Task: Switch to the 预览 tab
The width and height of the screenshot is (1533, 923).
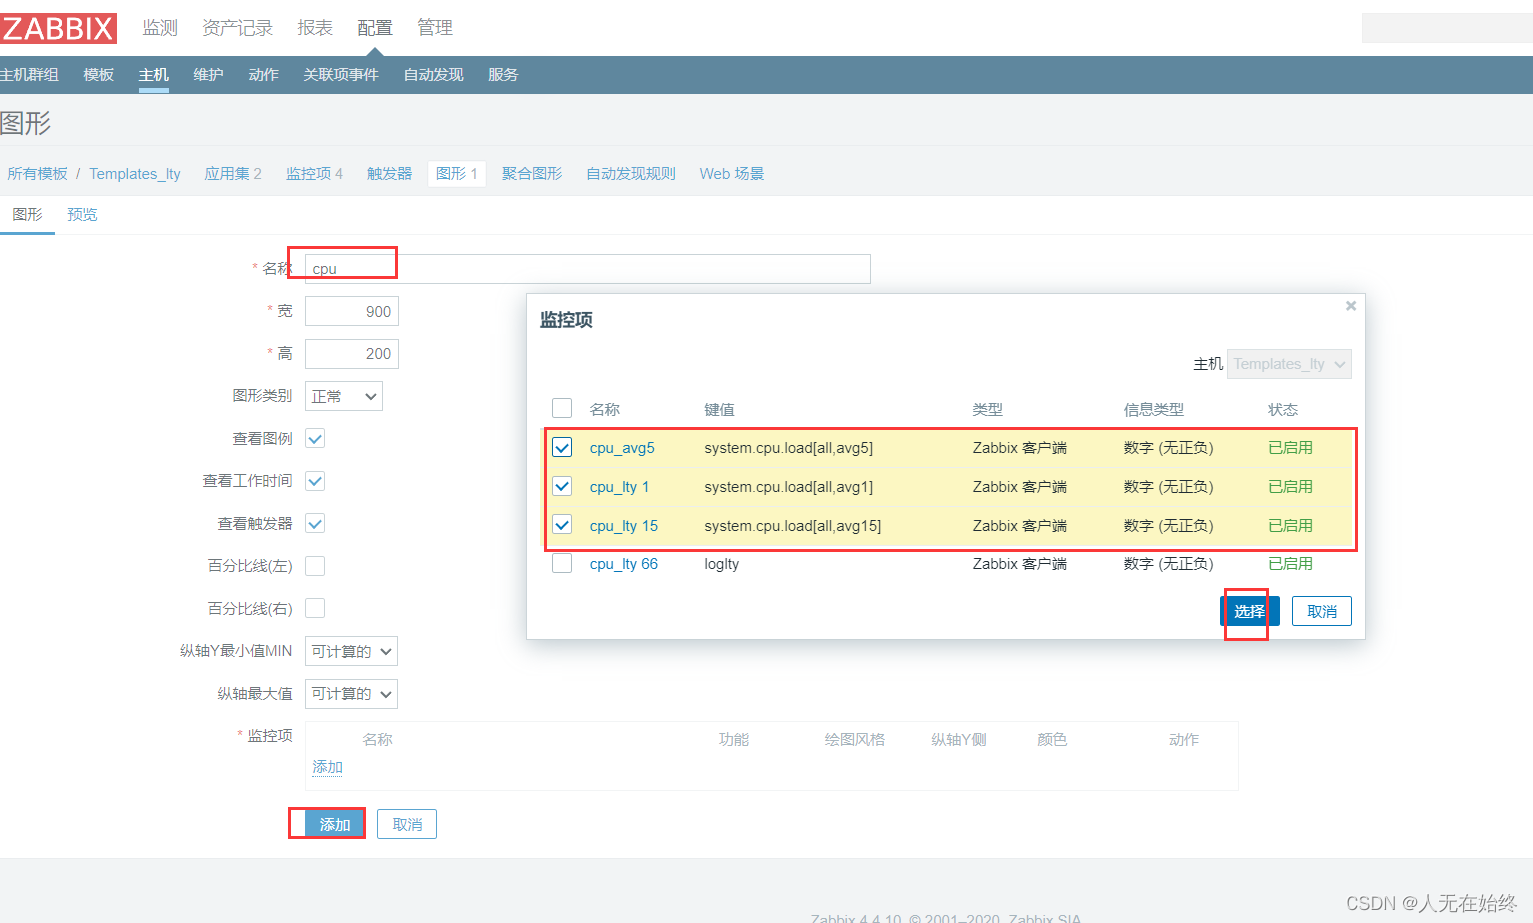Action: click(x=82, y=215)
